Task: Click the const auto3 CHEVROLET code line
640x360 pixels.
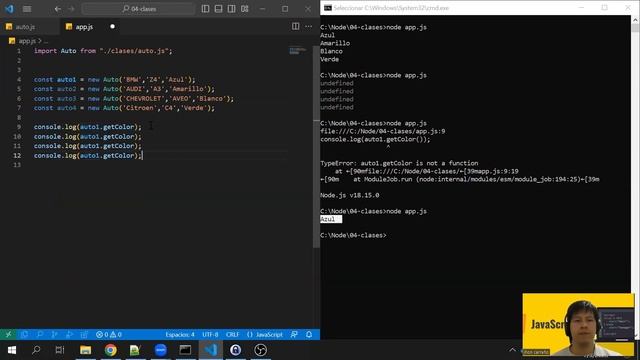Action: point(133,98)
